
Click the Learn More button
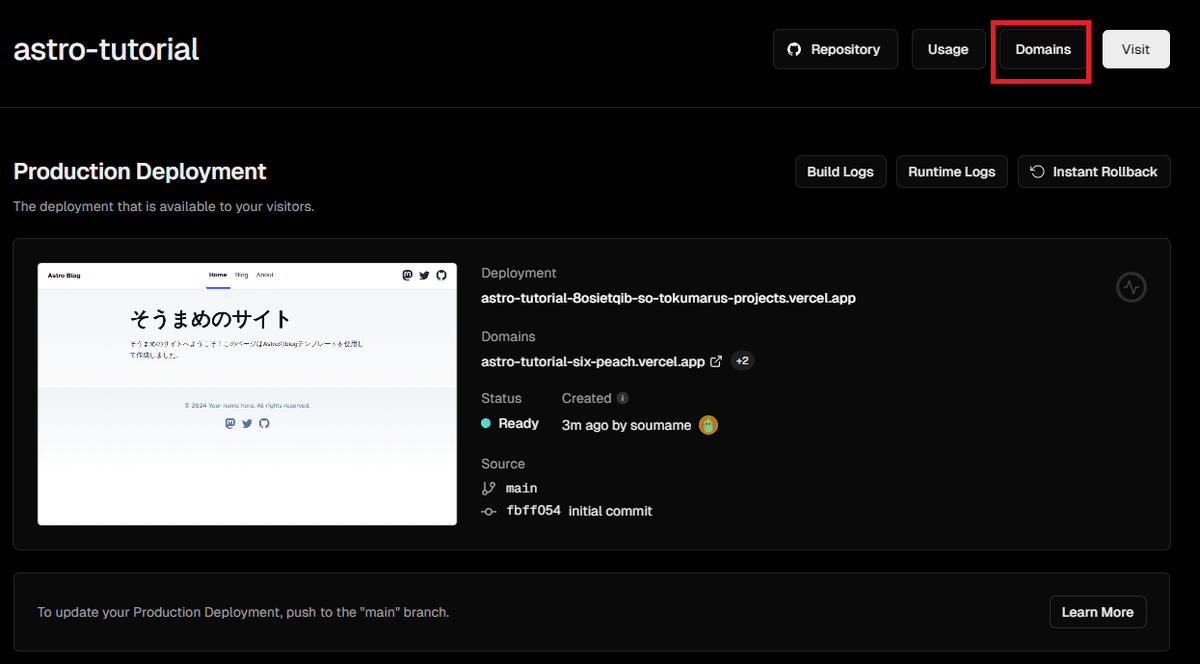pyautogui.click(x=1097, y=612)
